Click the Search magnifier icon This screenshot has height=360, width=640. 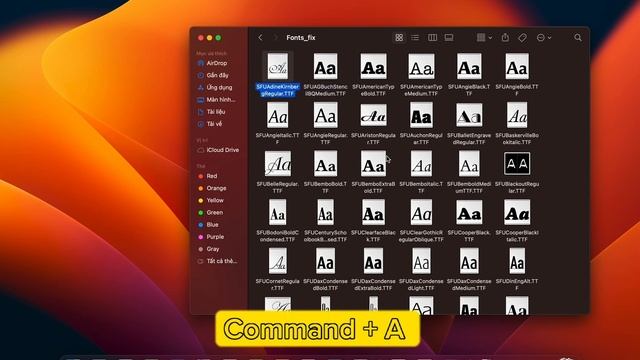578,38
